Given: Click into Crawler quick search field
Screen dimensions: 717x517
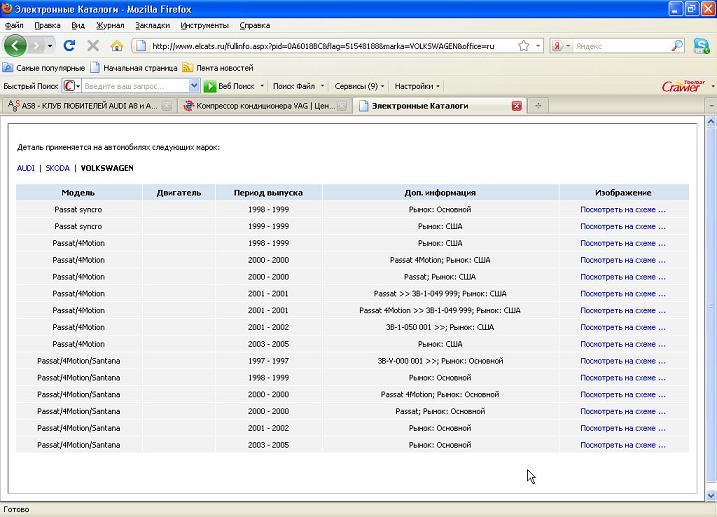Looking at the screenshot, I should tap(135, 86).
